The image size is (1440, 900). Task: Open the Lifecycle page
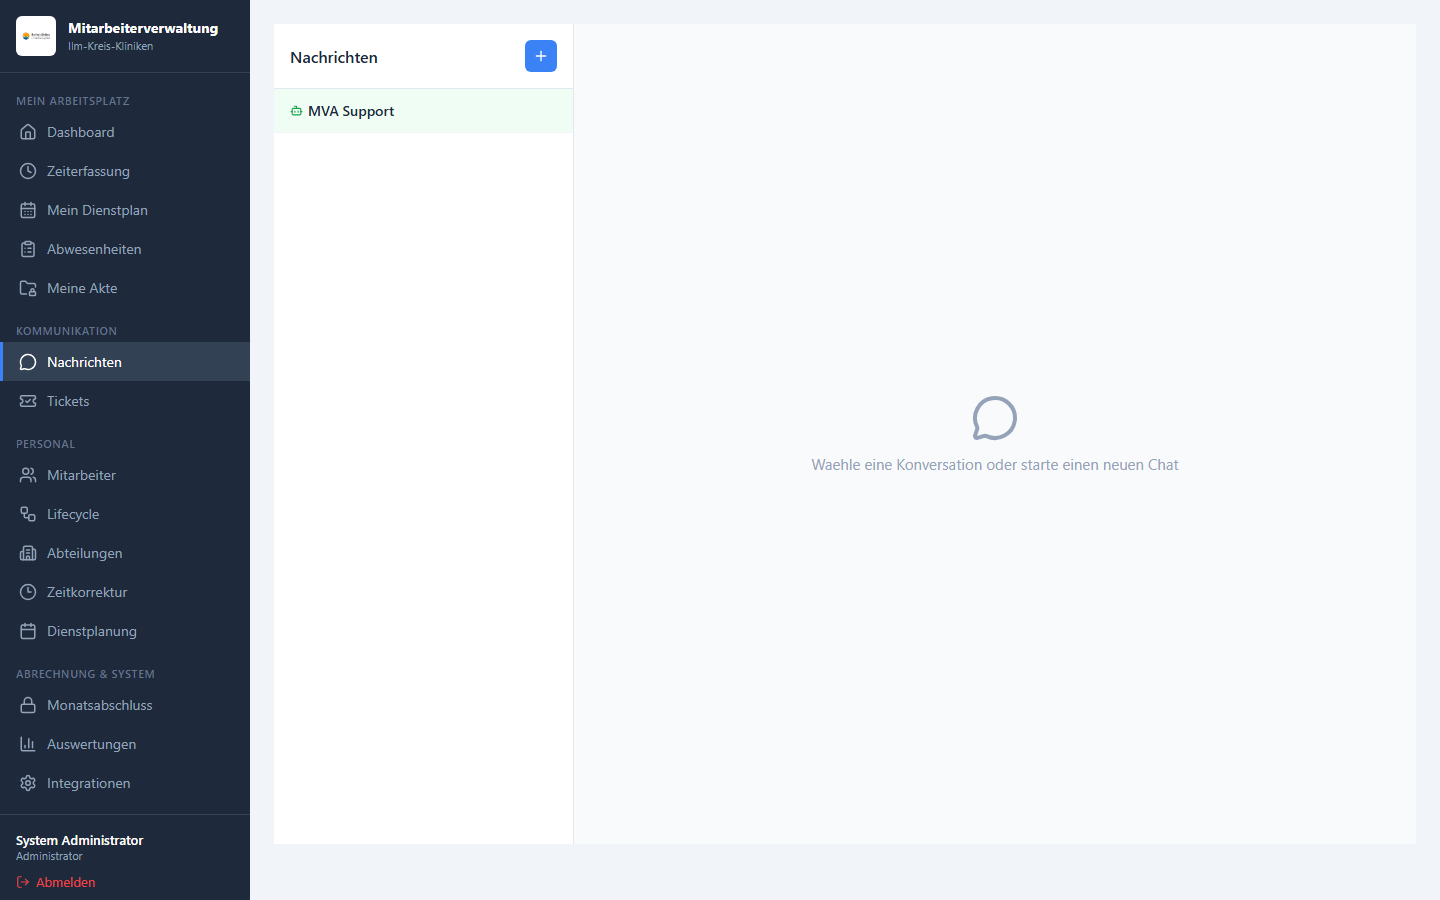(125, 514)
